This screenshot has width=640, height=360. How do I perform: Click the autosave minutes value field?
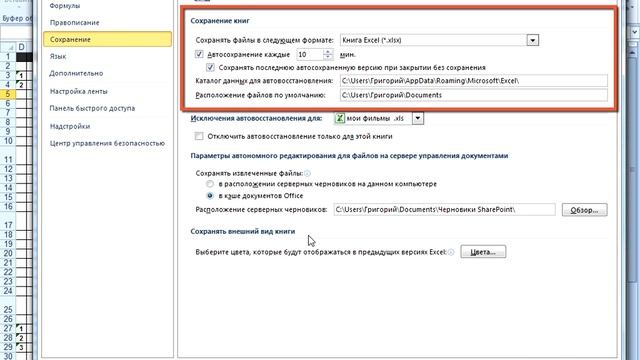coord(309,54)
